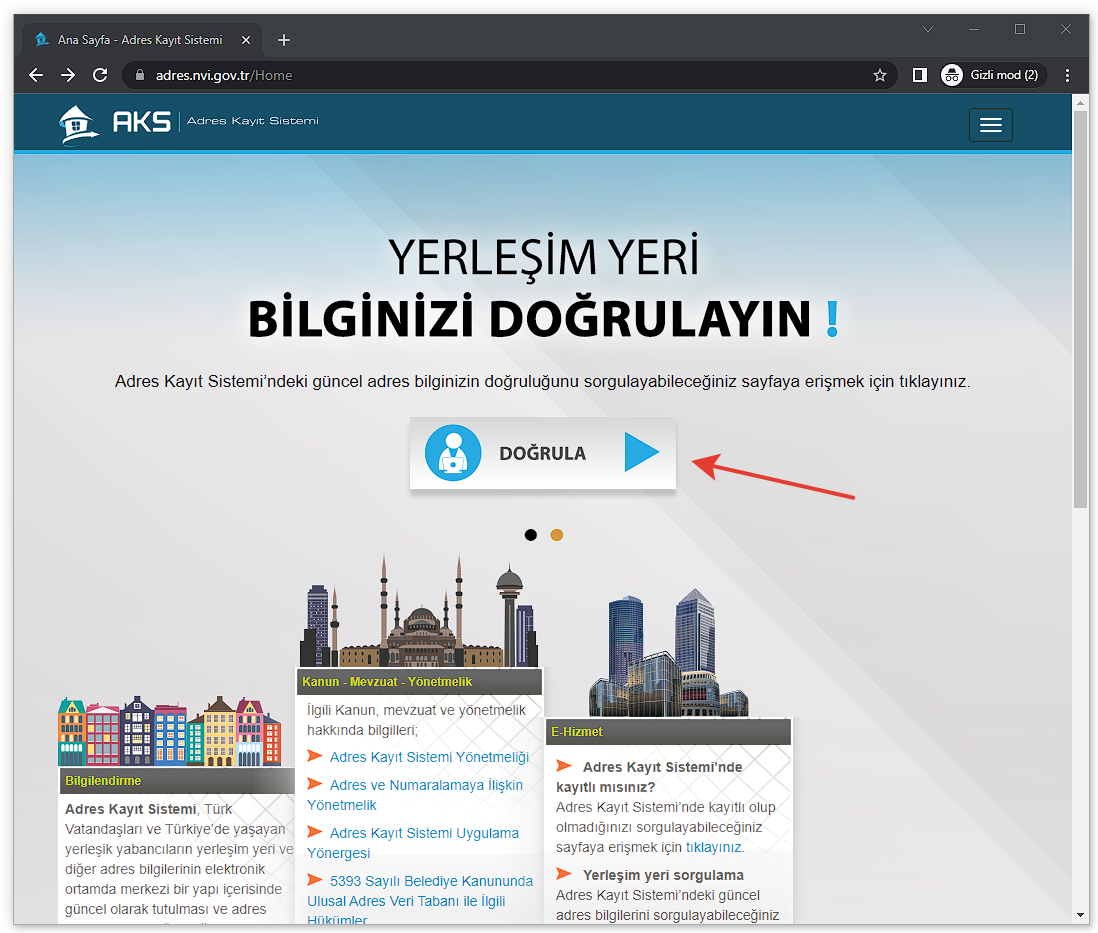Bookmark page with the star icon

[x=880, y=75]
